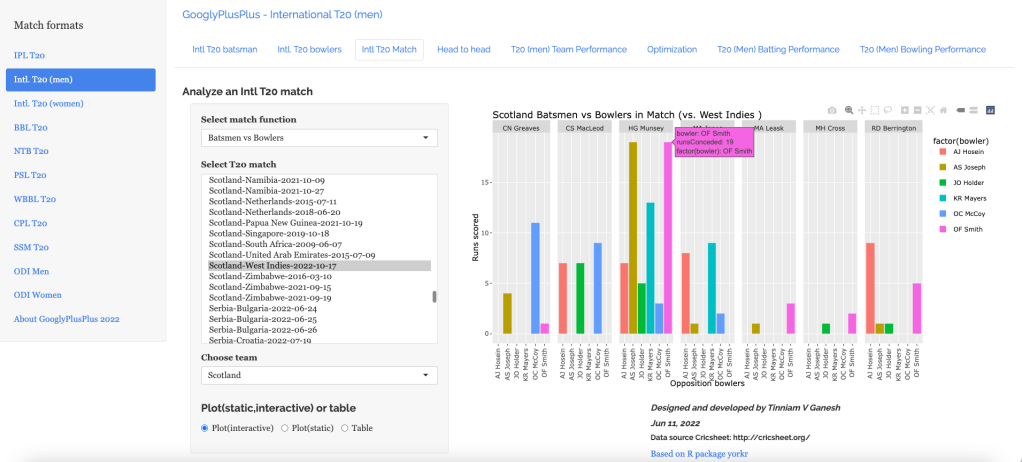Image resolution: width=1022 pixels, height=462 pixels.
Task: Switch to the Head to head tab
Action: [x=463, y=49]
